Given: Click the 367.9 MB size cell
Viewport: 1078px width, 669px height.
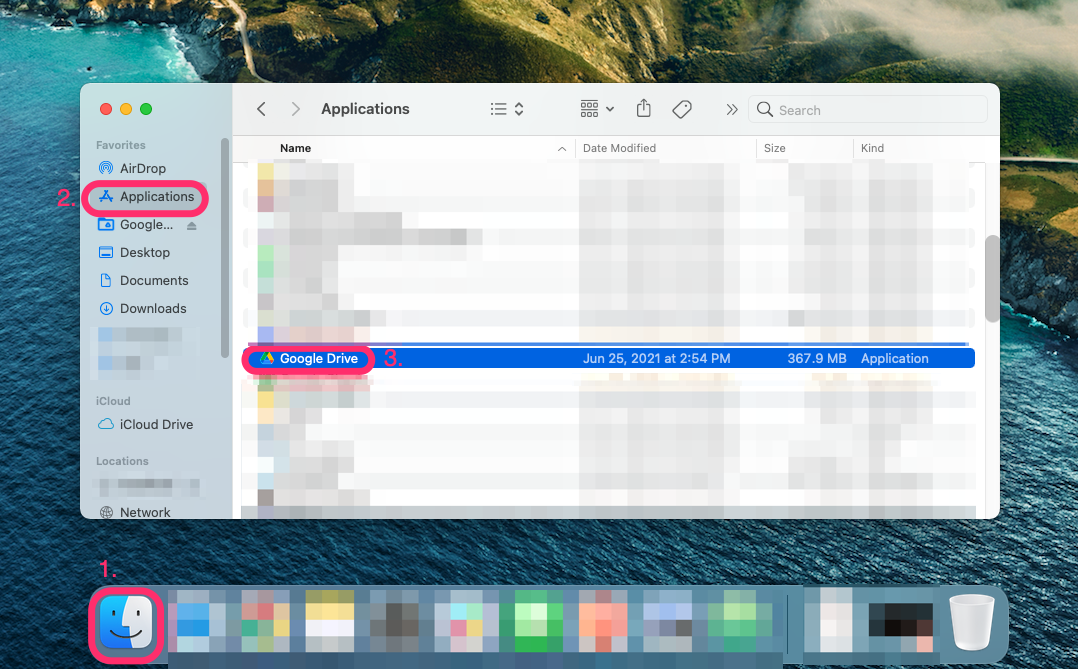Looking at the screenshot, I should point(817,358).
